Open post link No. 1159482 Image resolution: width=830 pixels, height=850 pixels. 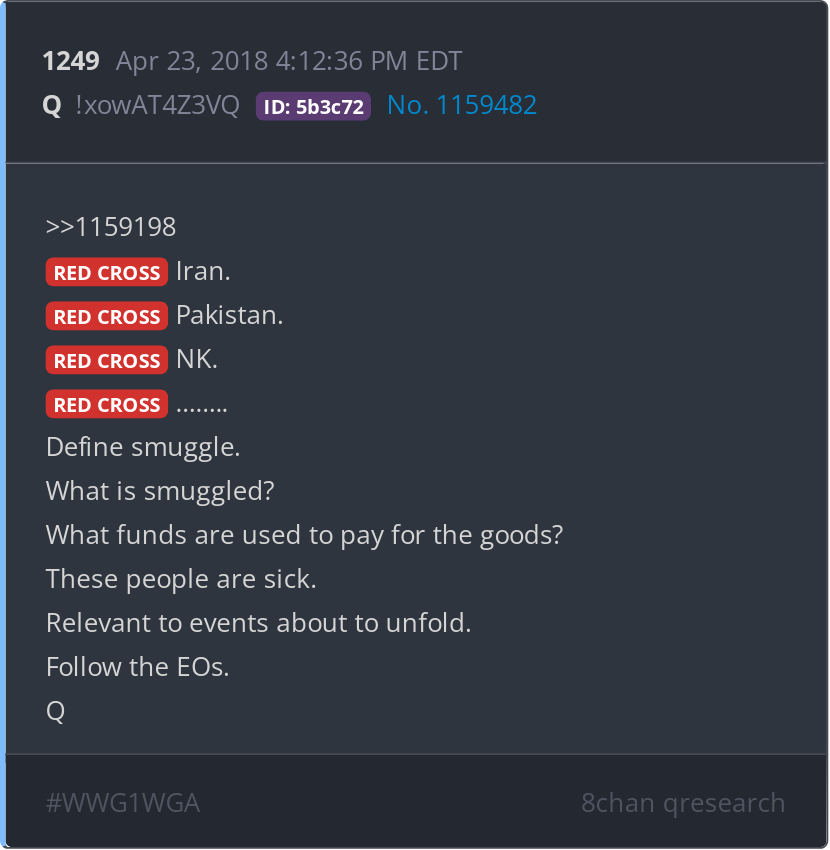point(462,105)
